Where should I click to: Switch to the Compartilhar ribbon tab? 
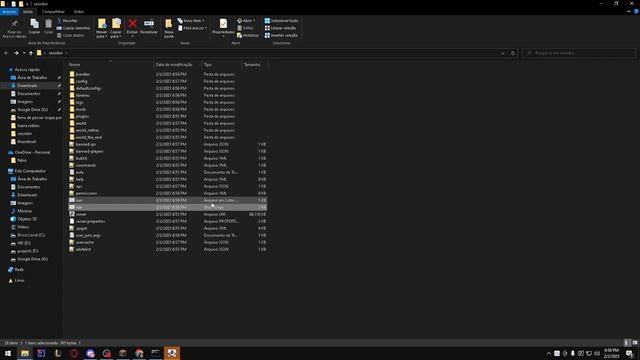pyautogui.click(x=53, y=12)
